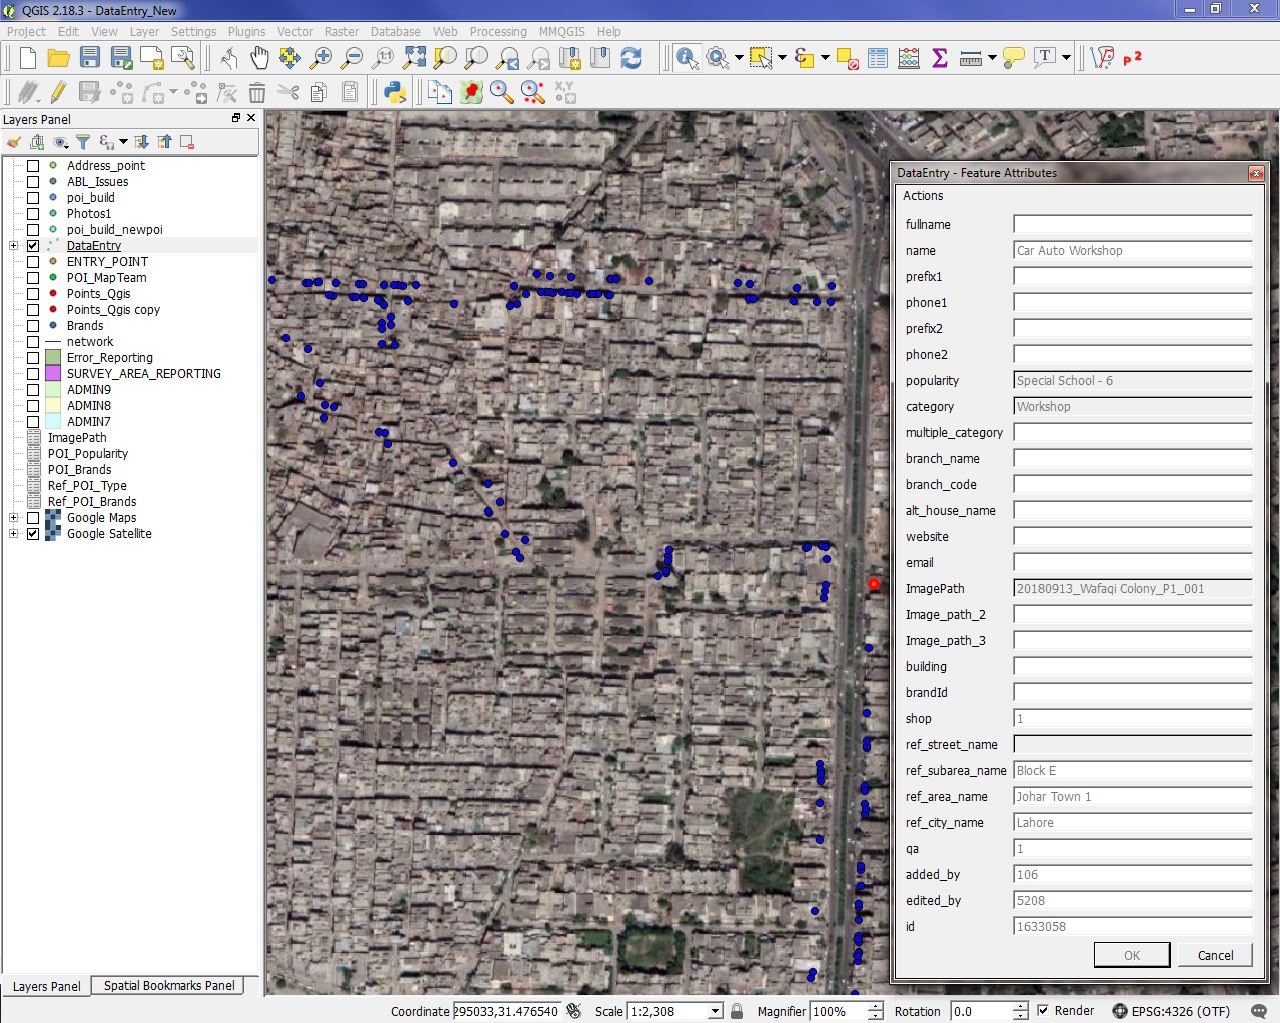Screen dimensions: 1280x1023
Task: Uncheck the DataEntry layer visibility
Action: (x=33, y=246)
